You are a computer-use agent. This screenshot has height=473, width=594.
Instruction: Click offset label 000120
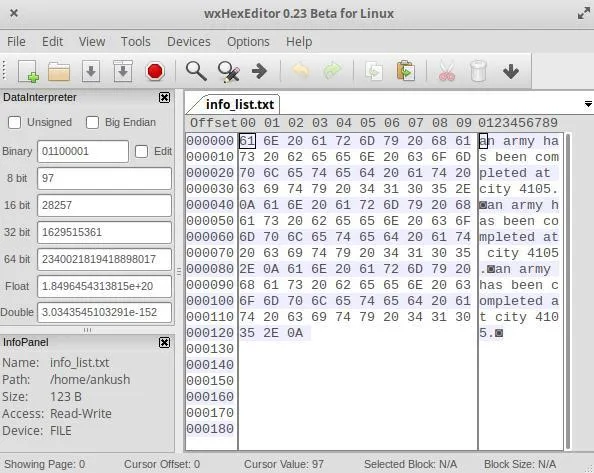[210, 333]
